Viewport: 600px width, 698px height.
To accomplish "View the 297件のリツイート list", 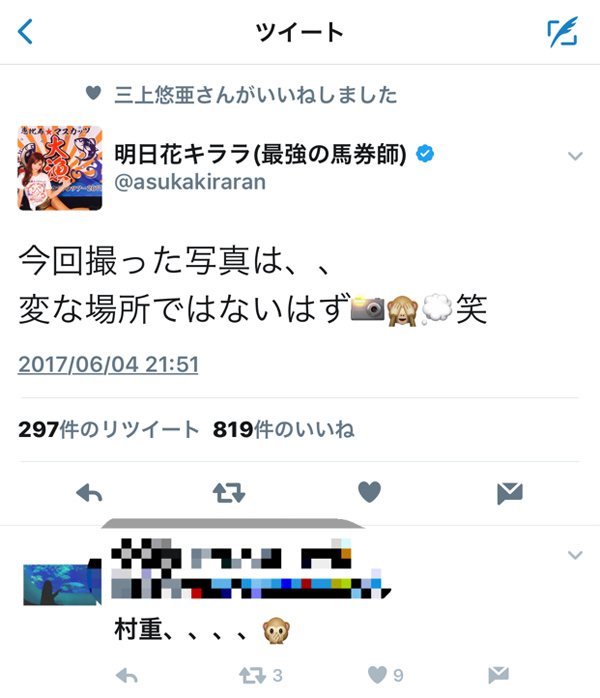I will (x=108, y=430).
